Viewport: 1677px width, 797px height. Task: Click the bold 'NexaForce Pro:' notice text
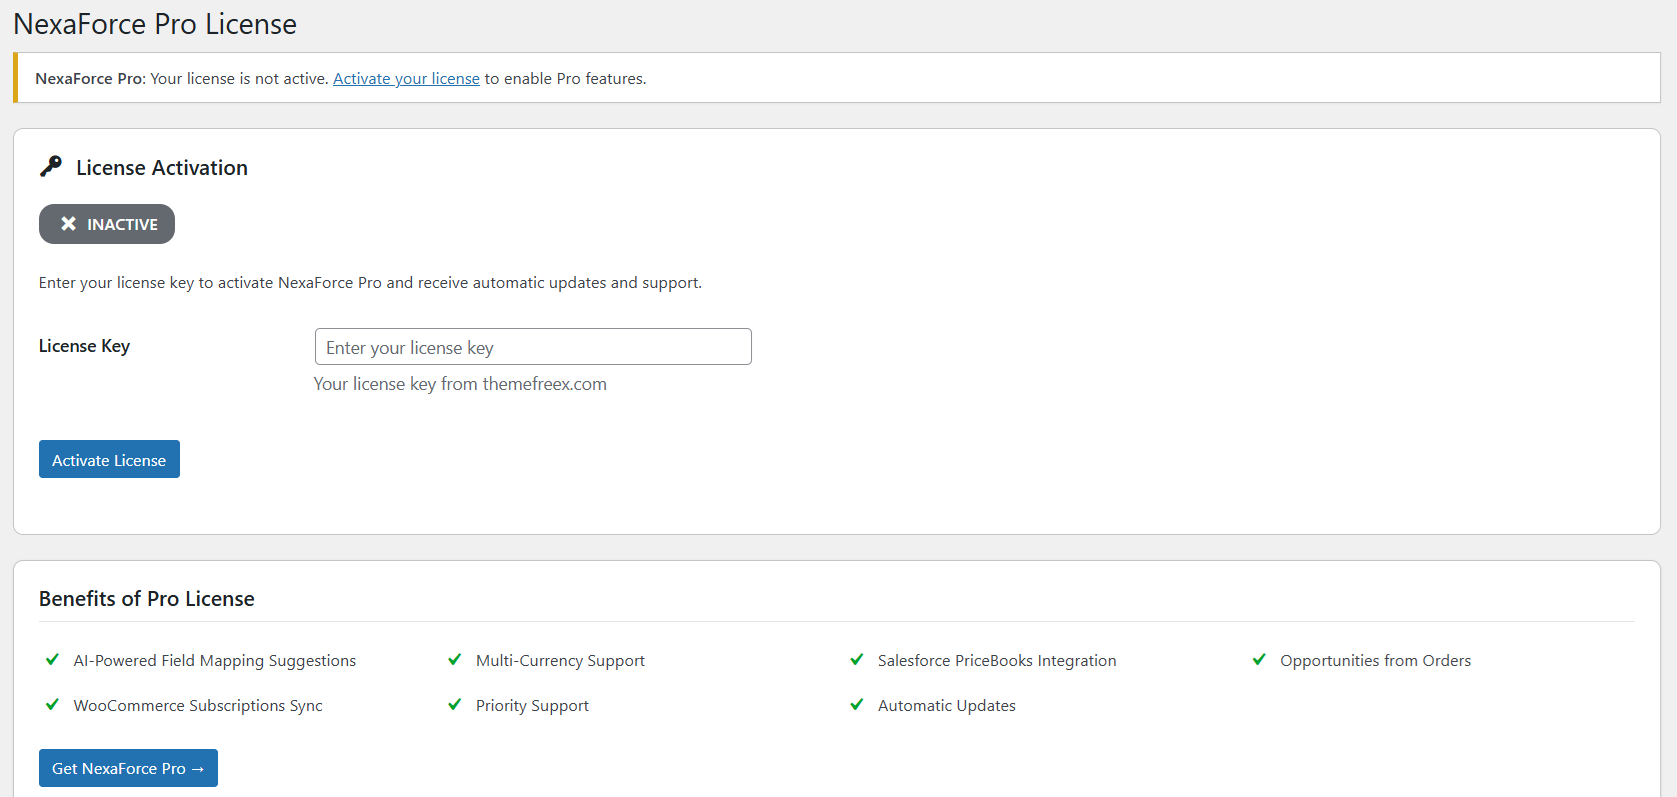click(x=90, y=79)
